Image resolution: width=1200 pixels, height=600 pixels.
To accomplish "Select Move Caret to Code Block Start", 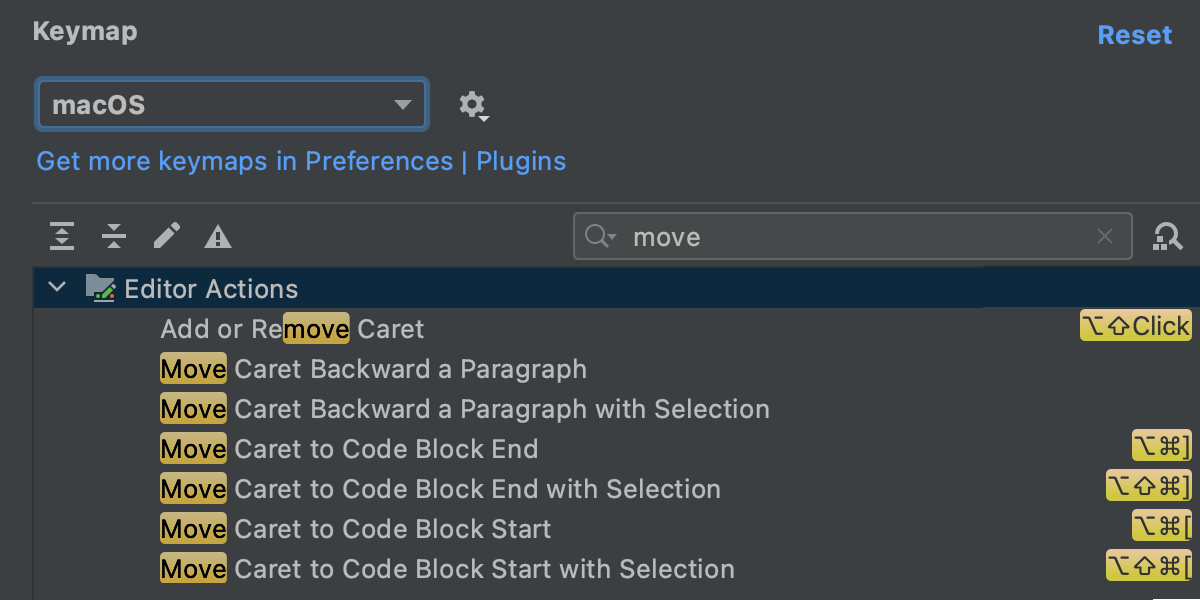I will (x=355, y=529).
